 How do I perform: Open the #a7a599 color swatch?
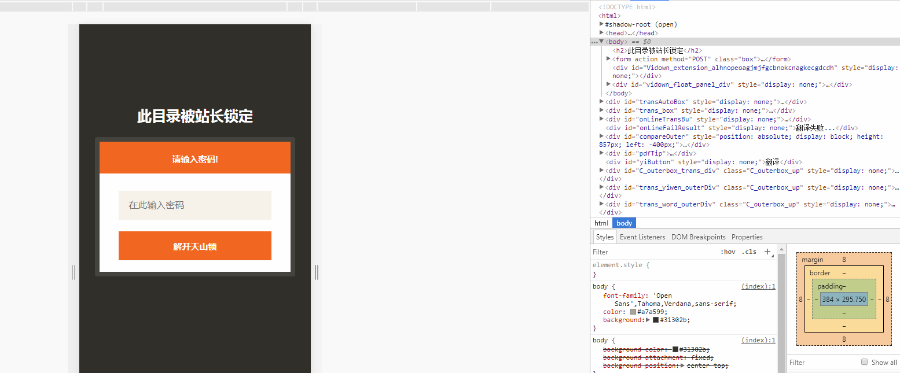tap(633, 312)
